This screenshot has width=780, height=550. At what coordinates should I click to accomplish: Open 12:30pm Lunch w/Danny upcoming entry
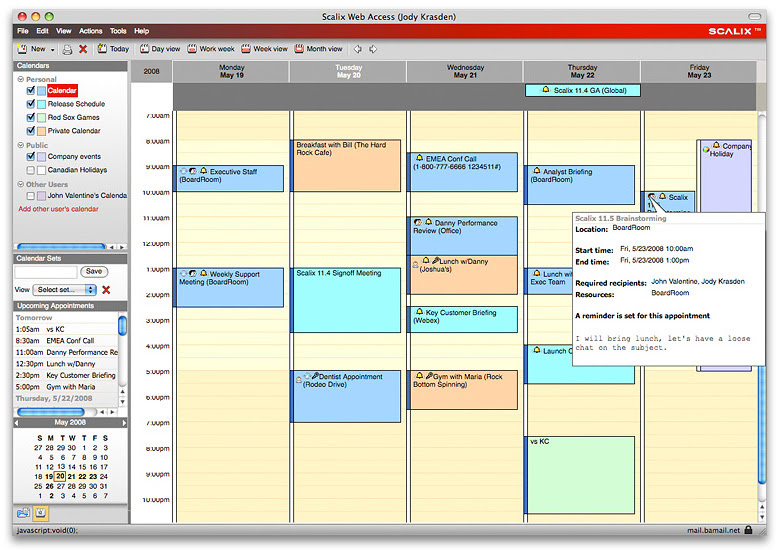(66, 364)
